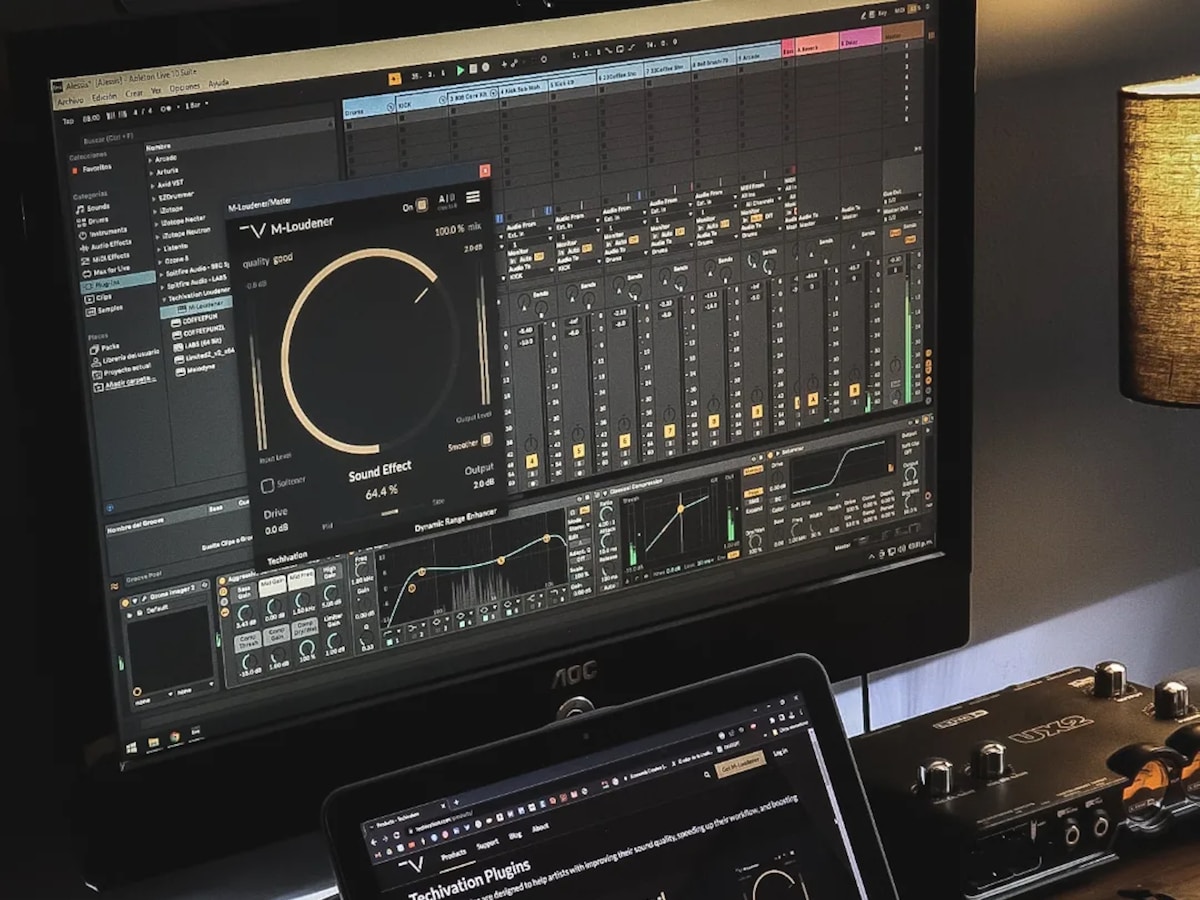Screen dimensions: 1200x900
Task: Select the Clips category icon
Action: 89,299
